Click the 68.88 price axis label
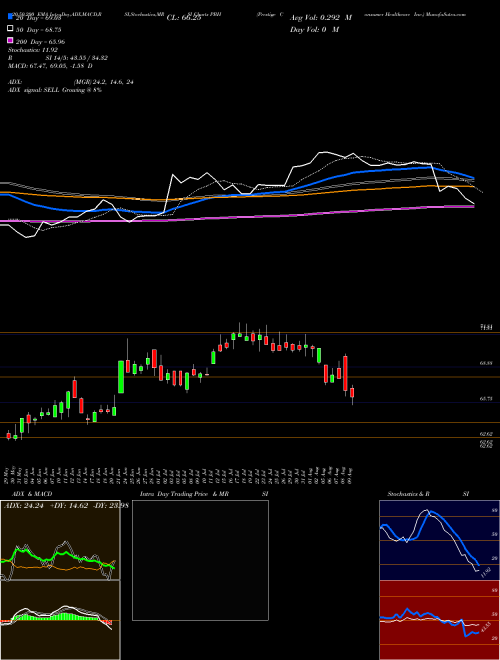Image resolution: width=500 pixels, height=660 pixels. (485, 362)
